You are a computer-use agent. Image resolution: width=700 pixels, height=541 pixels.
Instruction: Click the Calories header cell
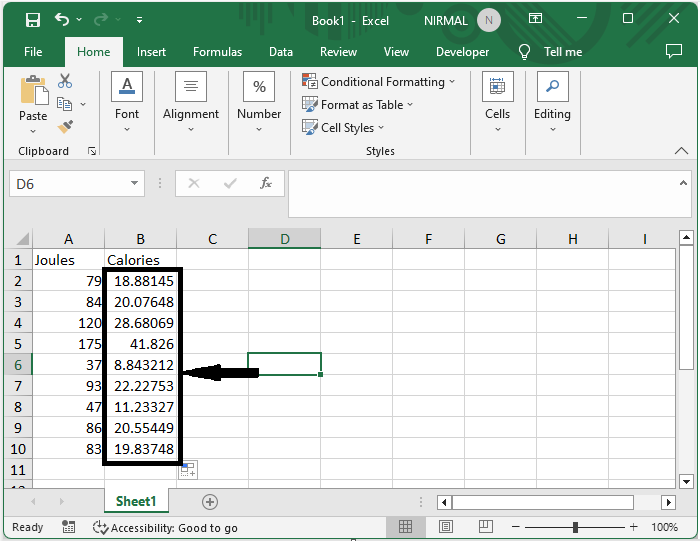140,260
